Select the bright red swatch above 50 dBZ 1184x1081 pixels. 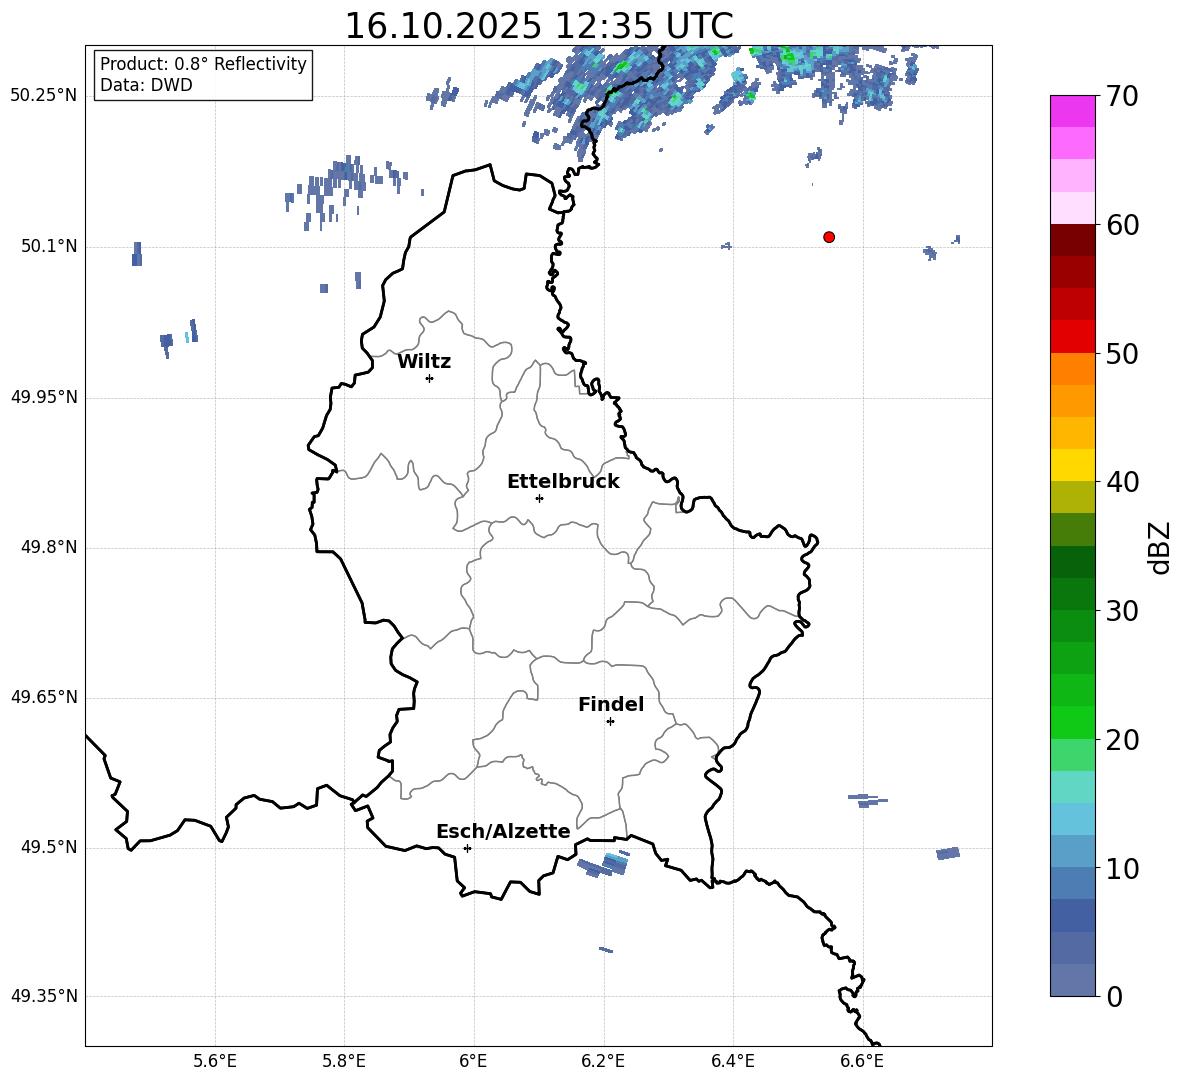[1073, 336]
